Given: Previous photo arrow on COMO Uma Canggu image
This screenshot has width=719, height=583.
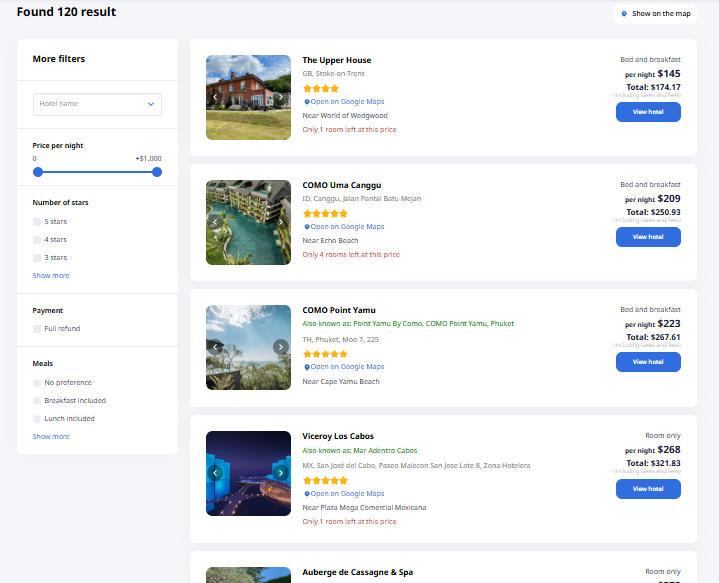Looking at the screenshot, I should click(x=215, y=222).
